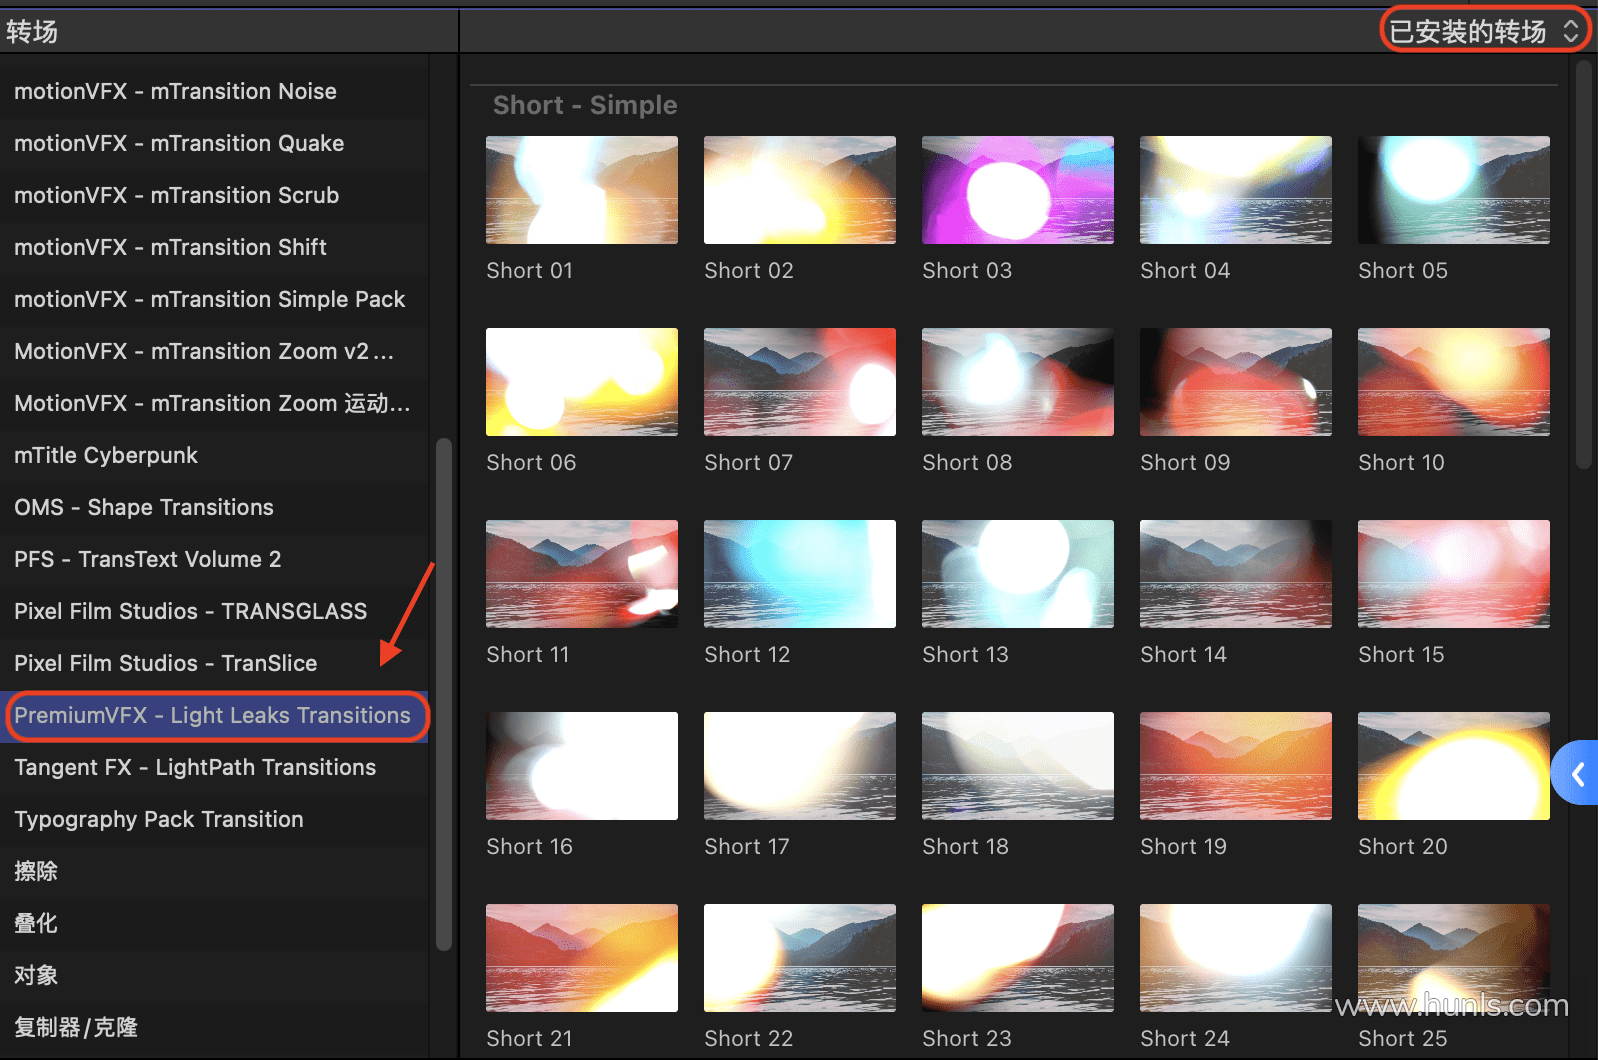Select motionVFX - mTransition Scrub category
The image size is (1598, 1060).
pos(214,195)
